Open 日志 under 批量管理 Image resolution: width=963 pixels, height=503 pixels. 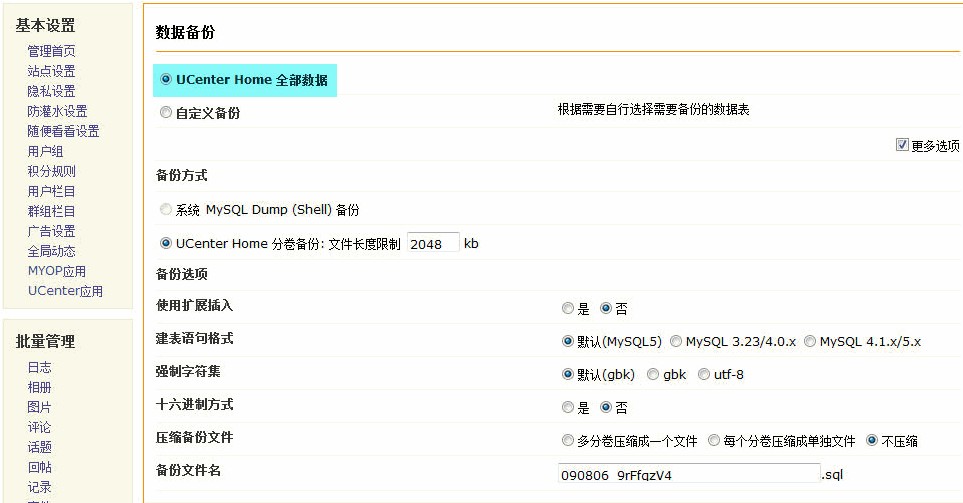[39, 367]
